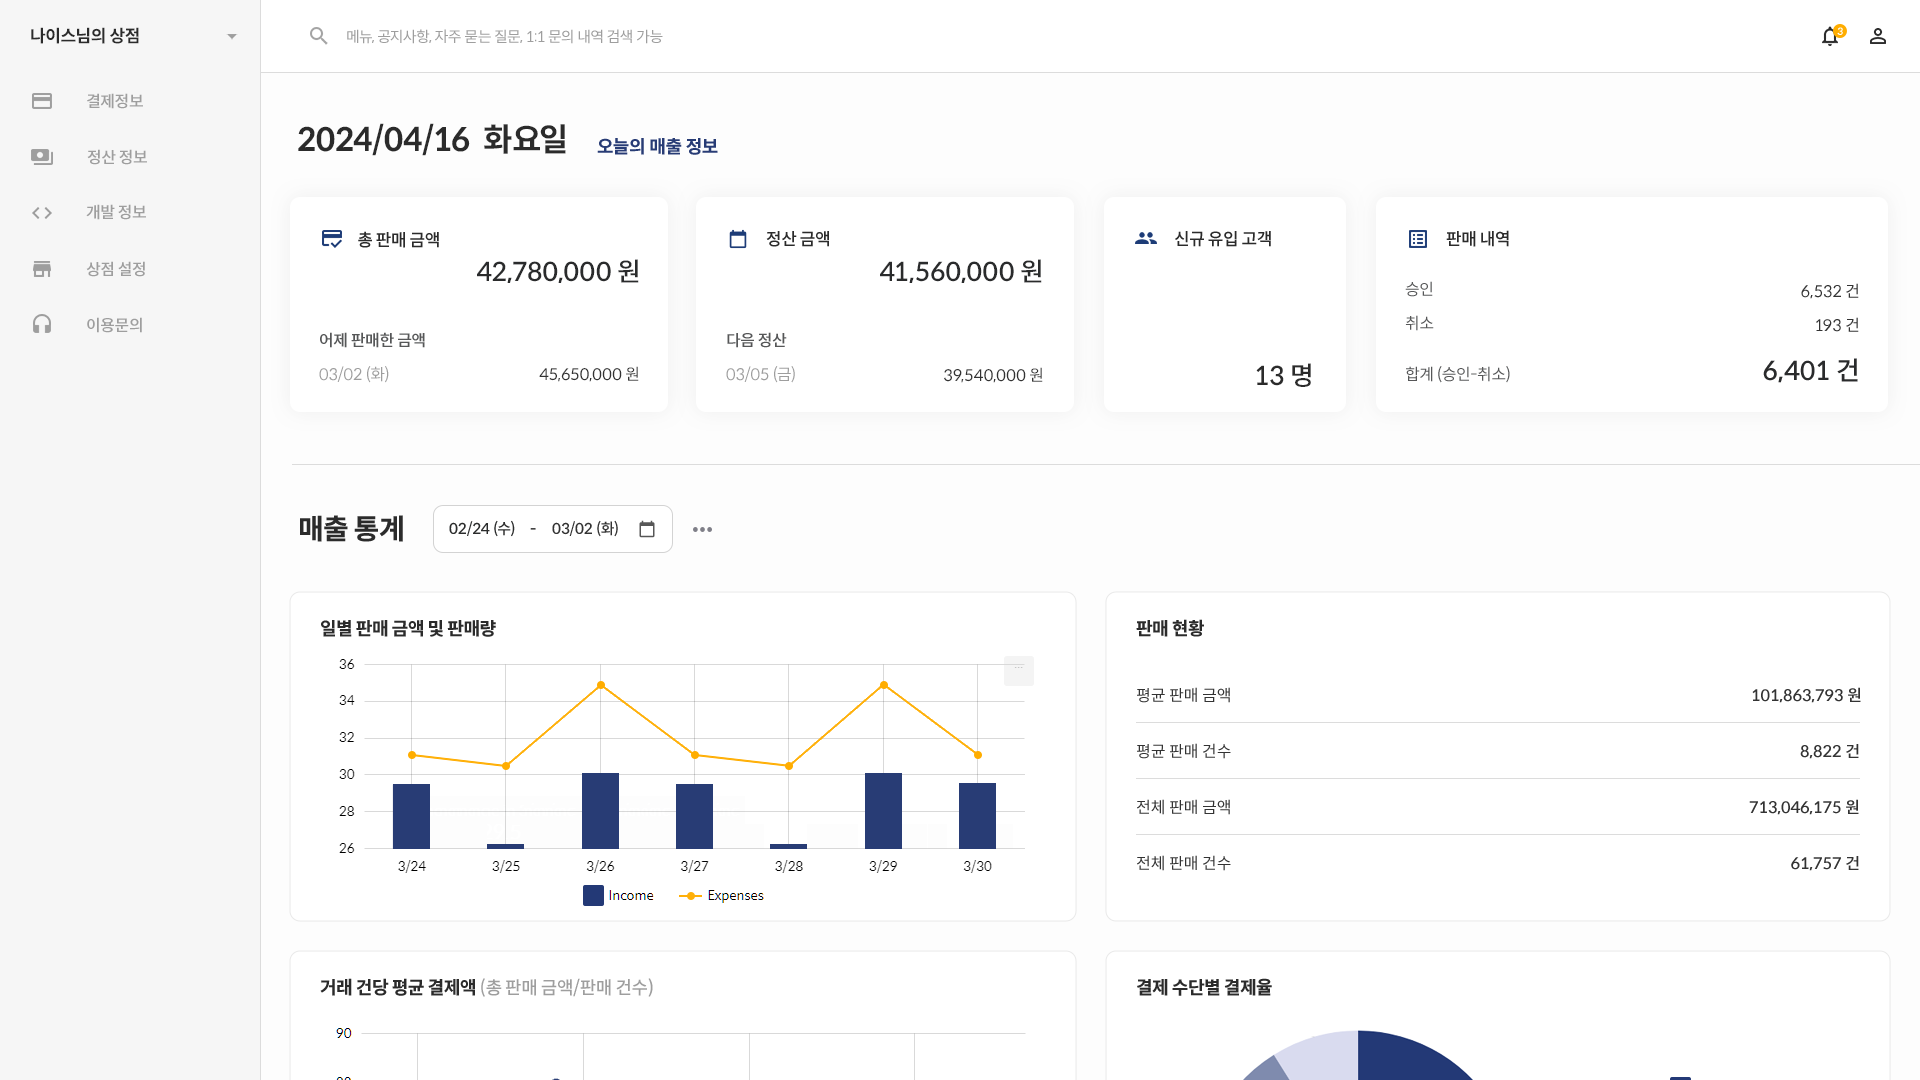Click the 개발 정보 code brackets icon
The image size is (1920, 1080).
42,213
